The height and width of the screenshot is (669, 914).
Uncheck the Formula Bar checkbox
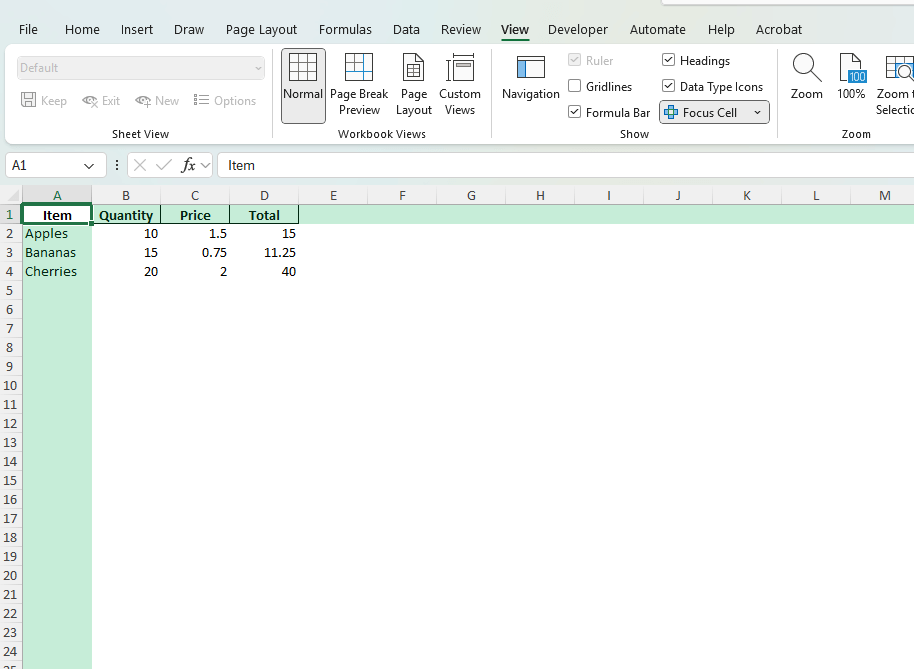click(x=574, y=112)
